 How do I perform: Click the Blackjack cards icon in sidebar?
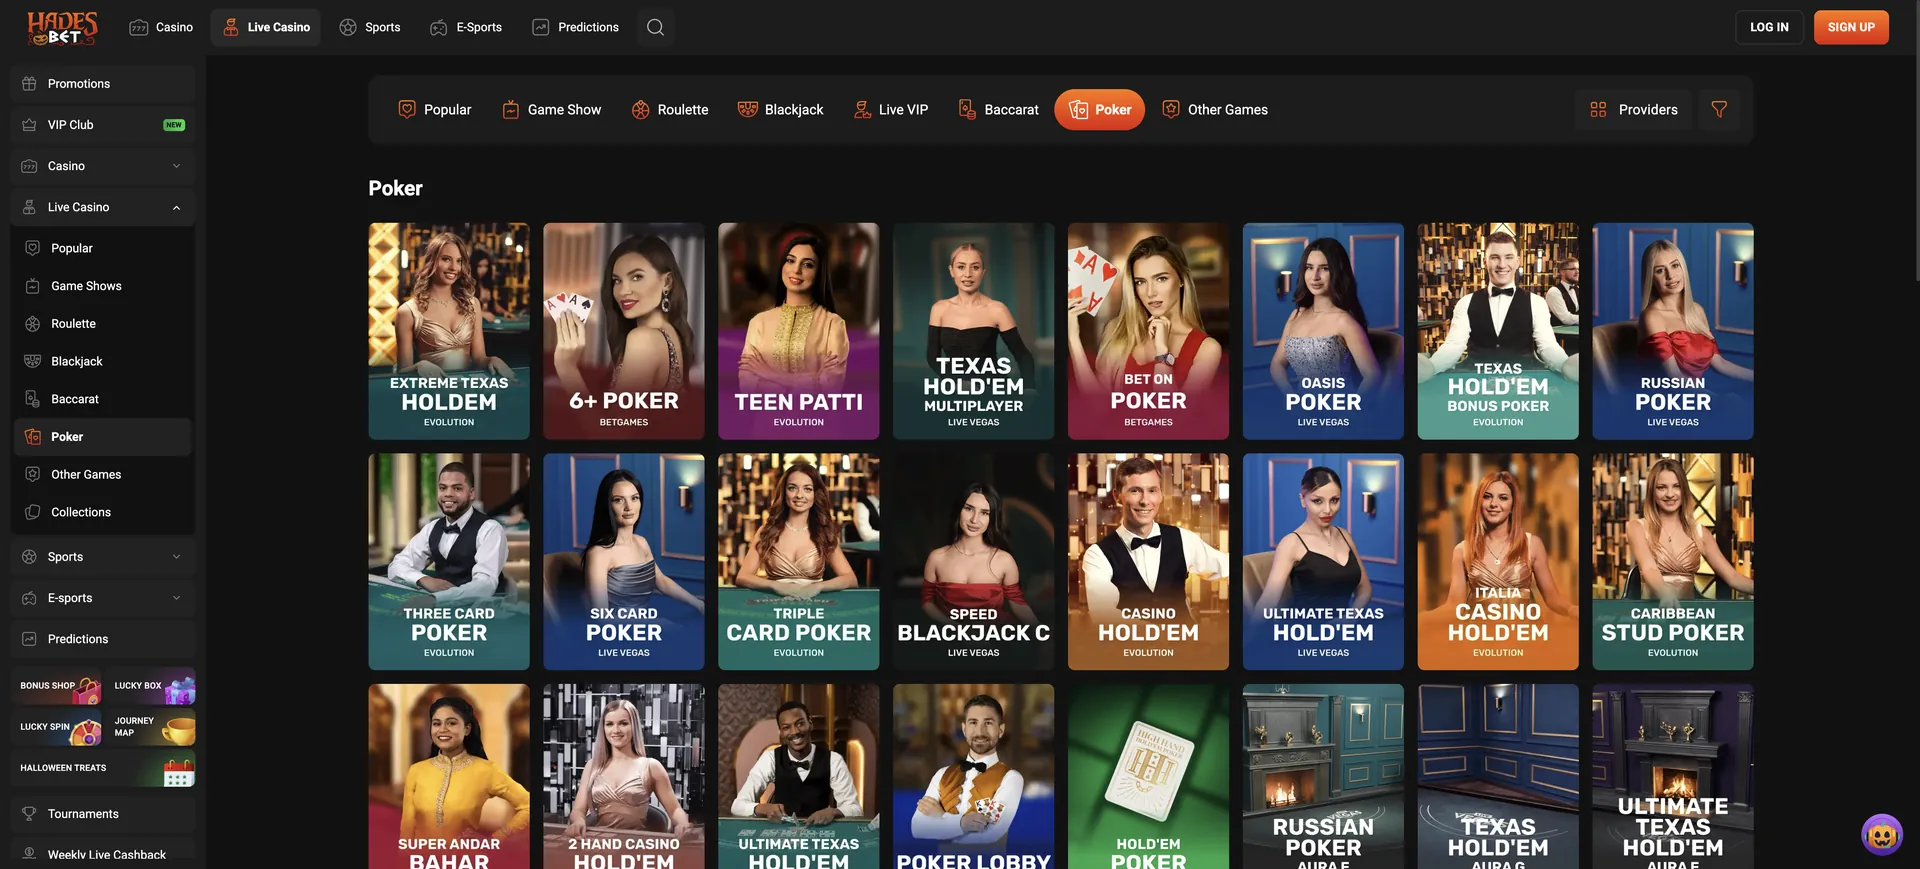pos(33,361)
